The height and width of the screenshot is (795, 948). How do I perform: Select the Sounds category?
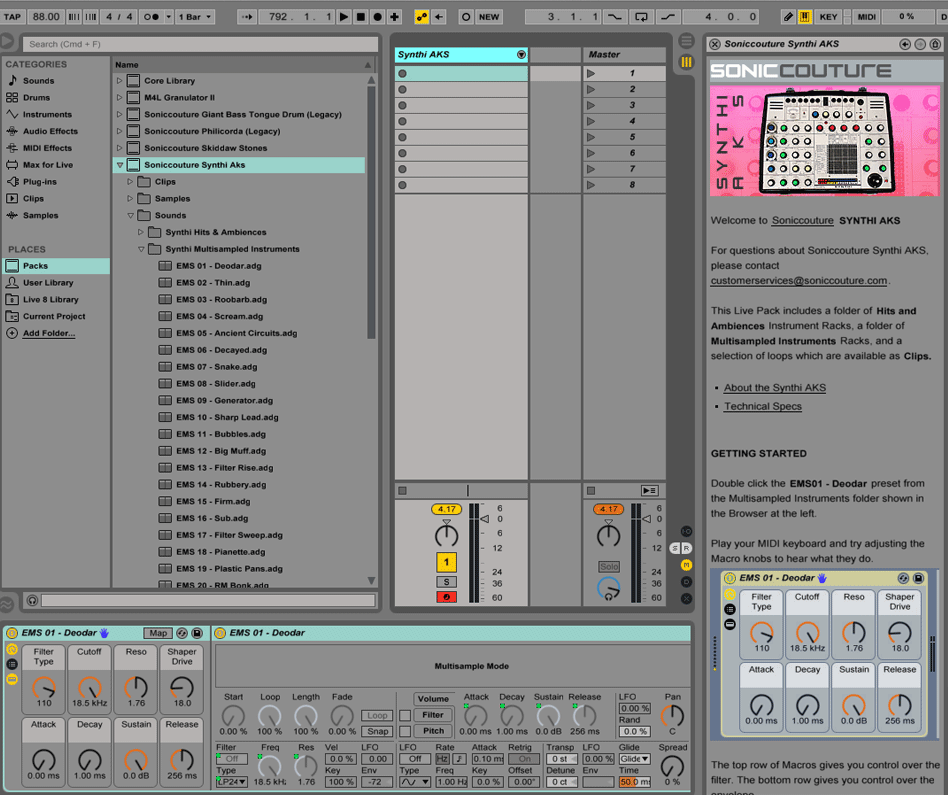tap(39, 80)
